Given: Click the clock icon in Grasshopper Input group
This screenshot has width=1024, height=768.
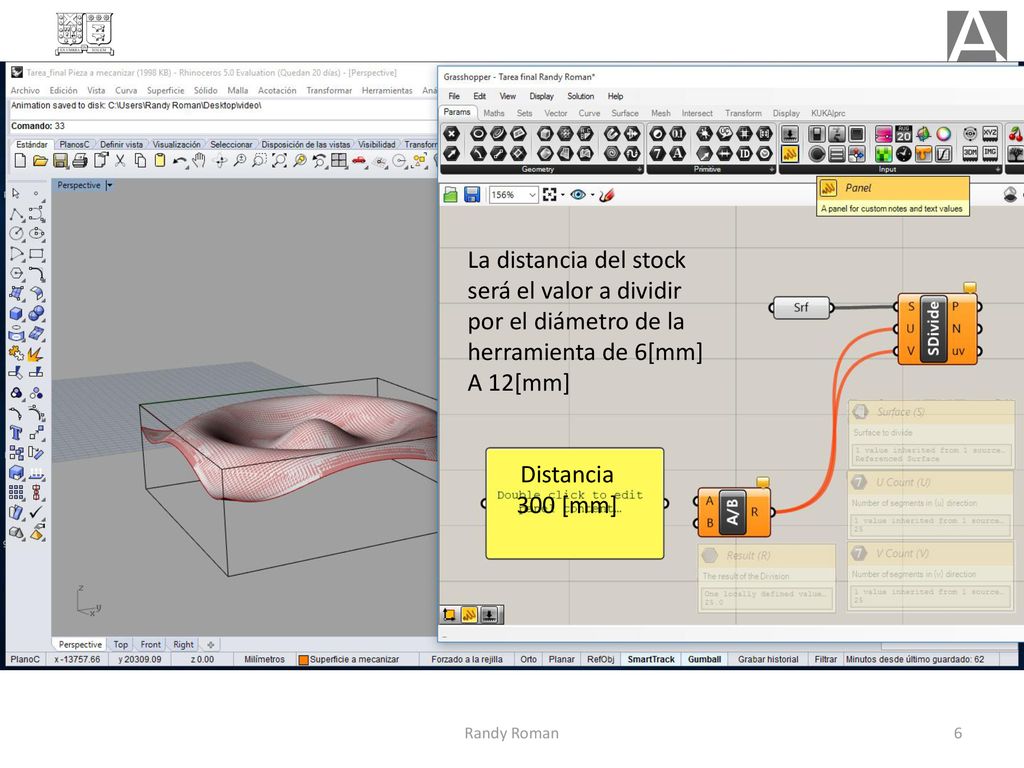Looking at the screenshot, I should [x=903, y=154].
